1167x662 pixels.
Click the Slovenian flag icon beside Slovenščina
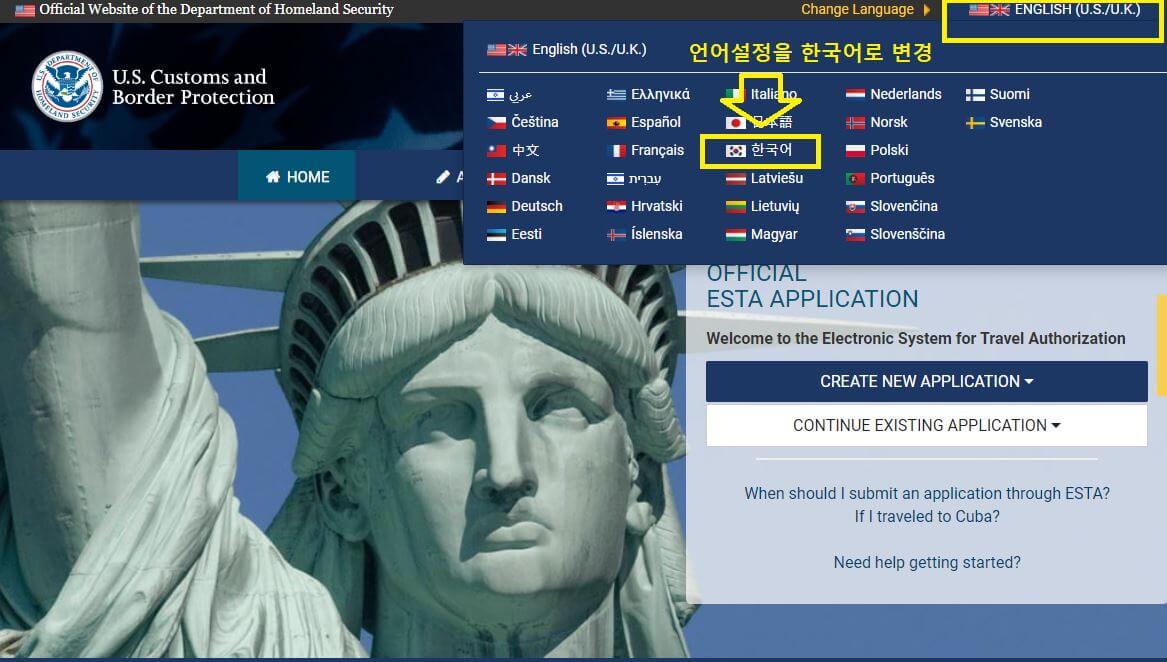[x=855, y=235]
